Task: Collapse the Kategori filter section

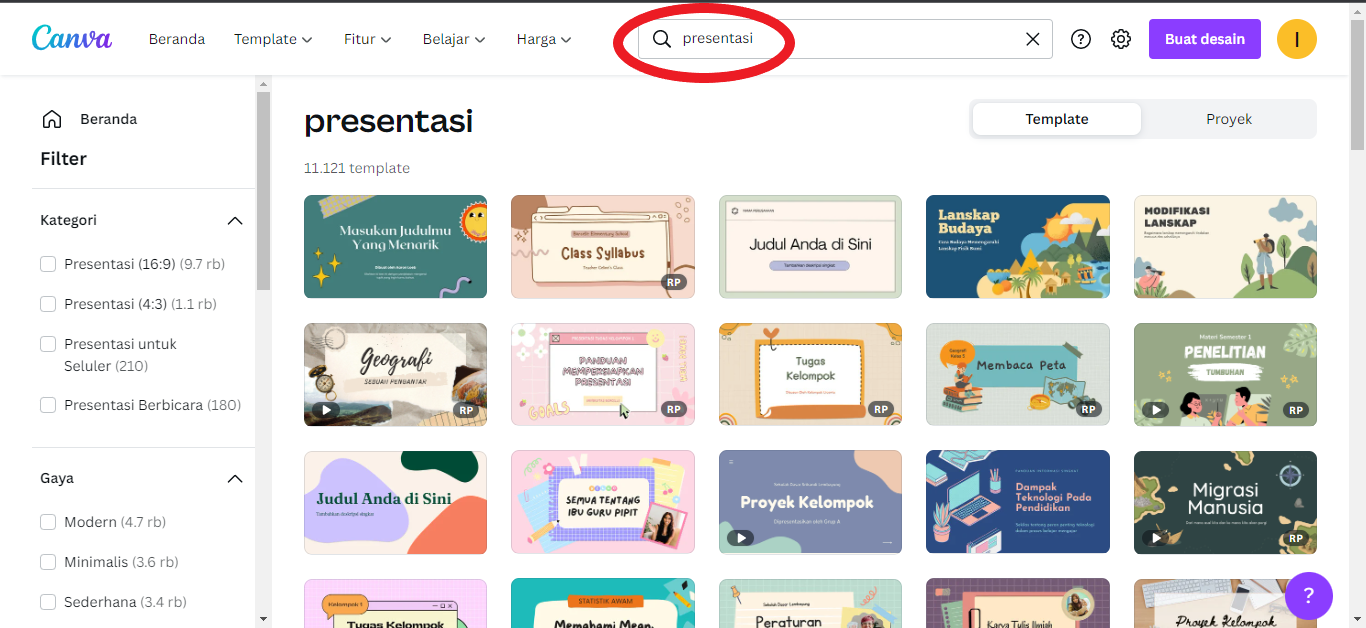Action: point(235,220)
